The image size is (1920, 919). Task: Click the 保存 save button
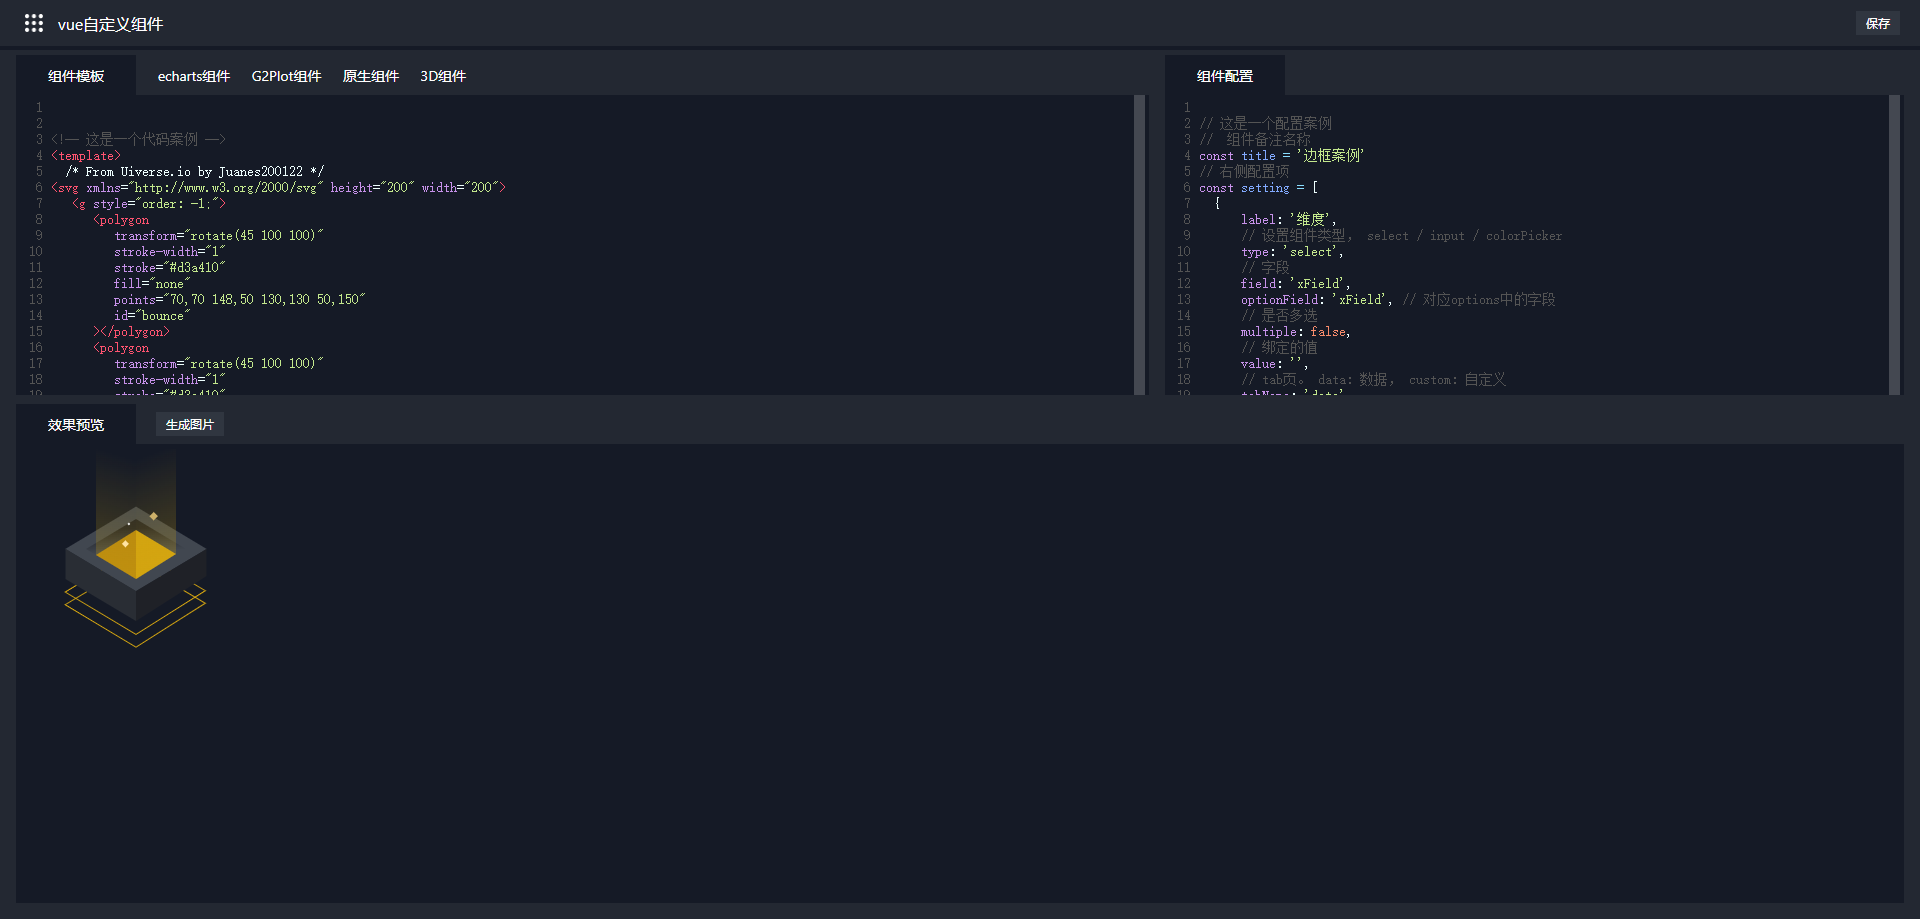1877,23
